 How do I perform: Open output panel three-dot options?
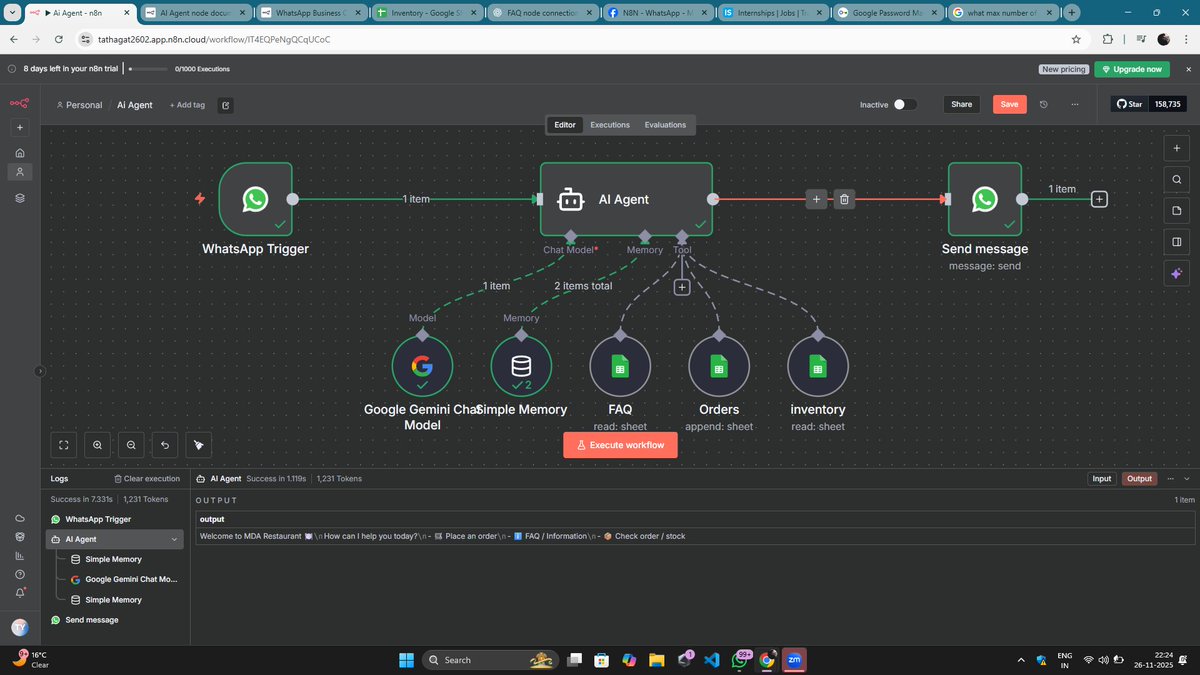pos(1170,479)
